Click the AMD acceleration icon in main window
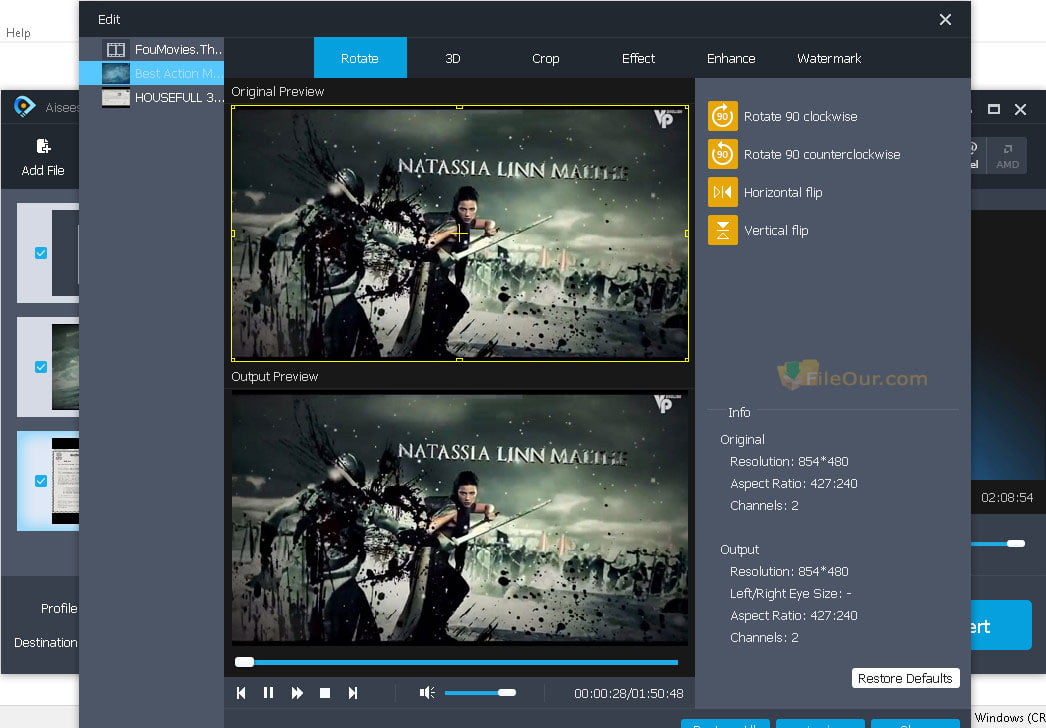 [x=1007, y=156]
